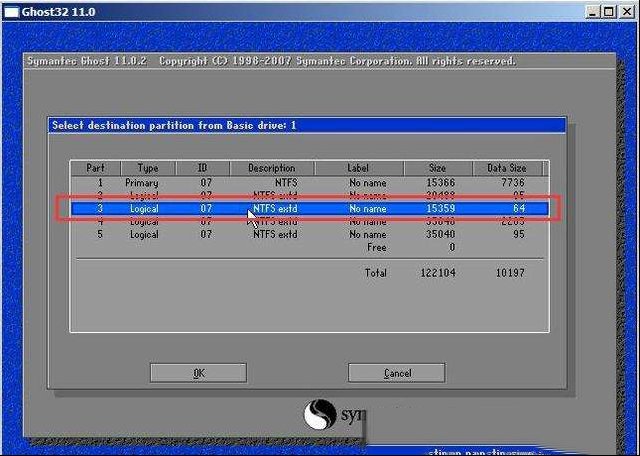Screen dimensions: 640x456
Task: Click the part number '3' in highlighted row
Action: pyautogui.click(x=100, y=209)
